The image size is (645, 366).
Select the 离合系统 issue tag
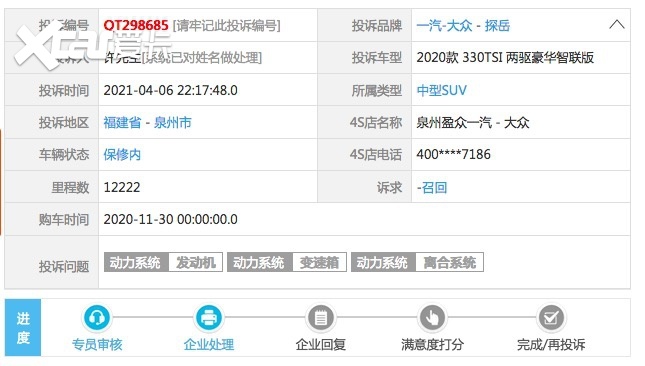450,262
